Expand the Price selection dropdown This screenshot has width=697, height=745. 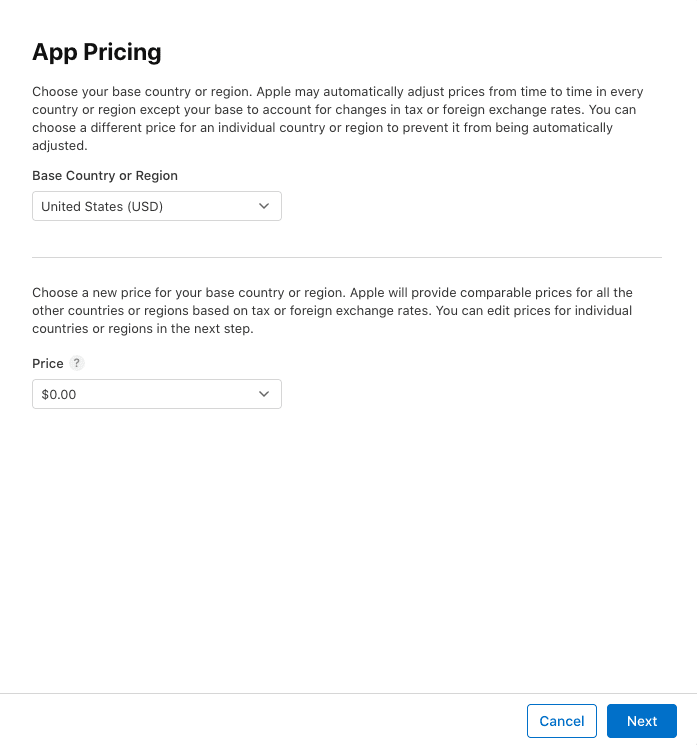(x=157, y=394)
